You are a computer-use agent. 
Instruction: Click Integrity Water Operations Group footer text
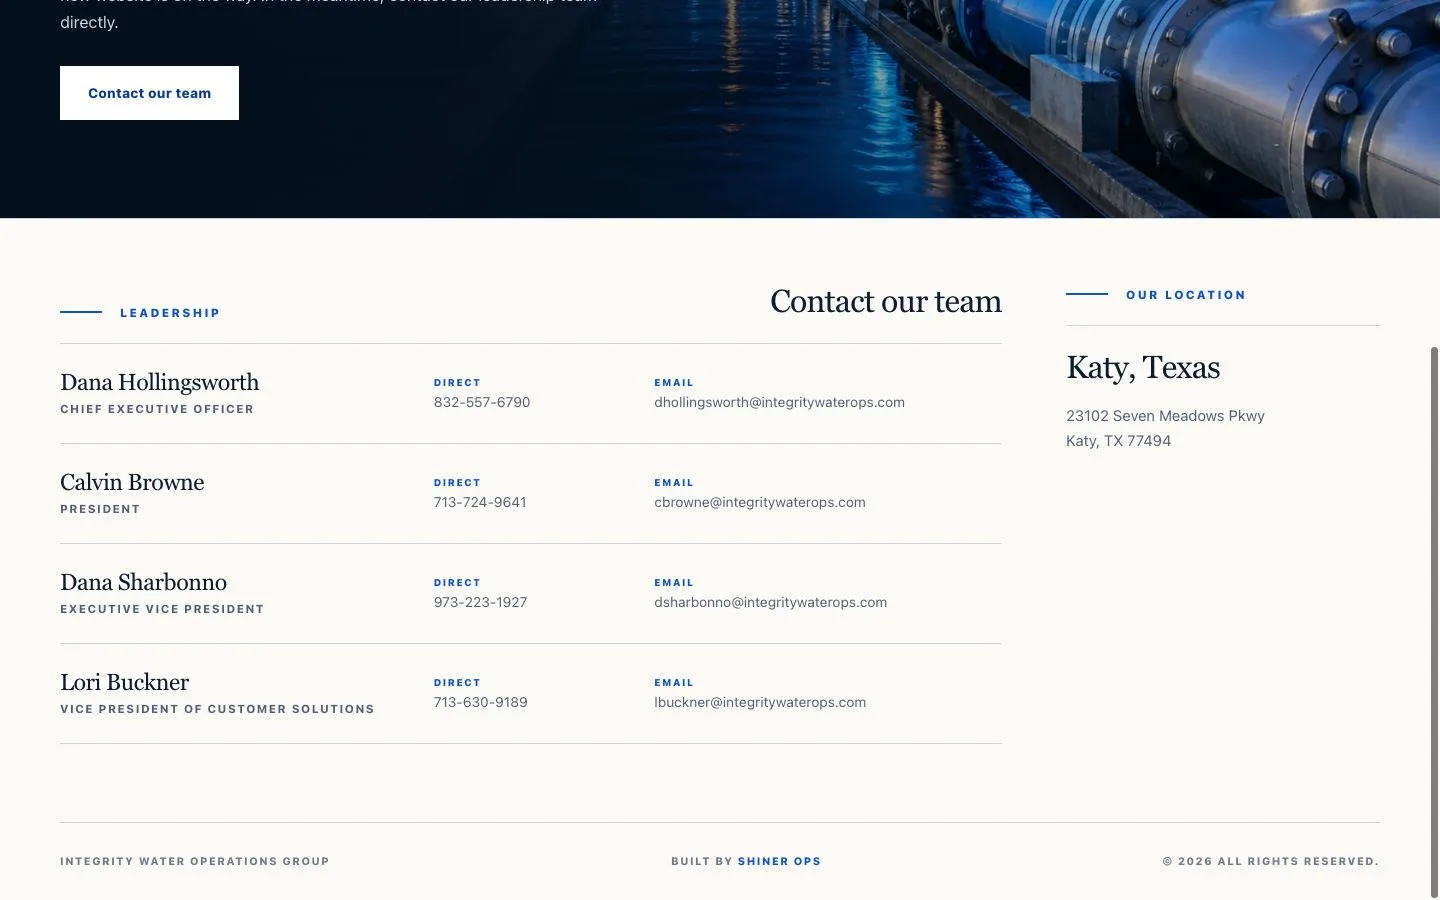click(195, 861)
